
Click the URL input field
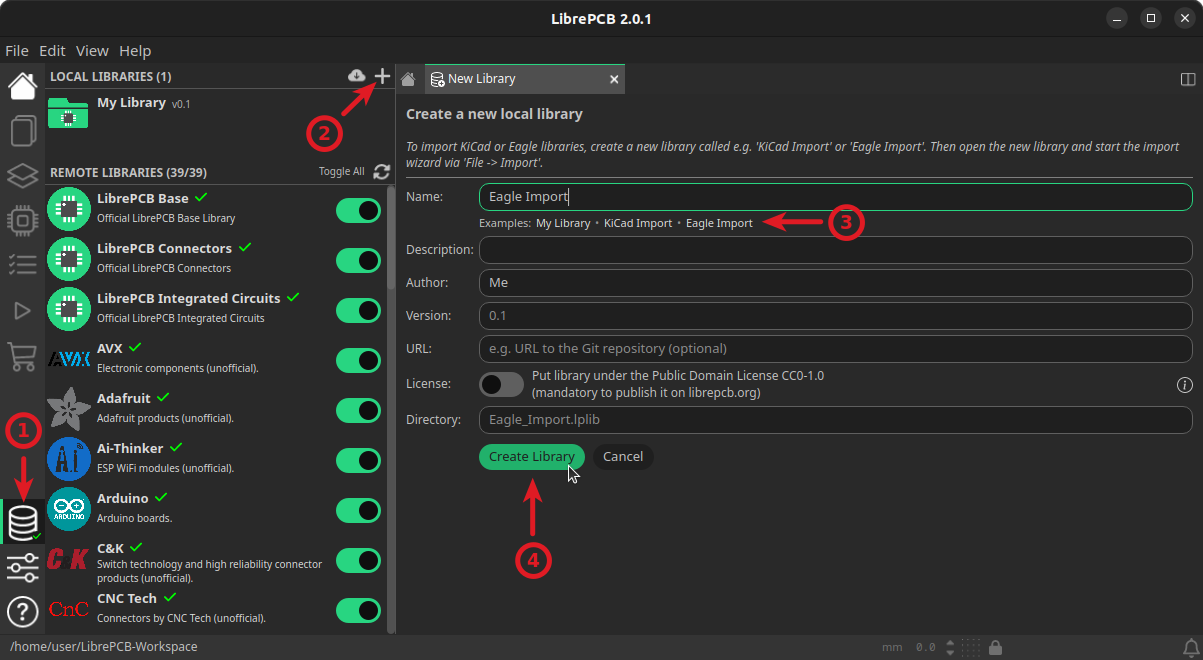tap(836, 348)
